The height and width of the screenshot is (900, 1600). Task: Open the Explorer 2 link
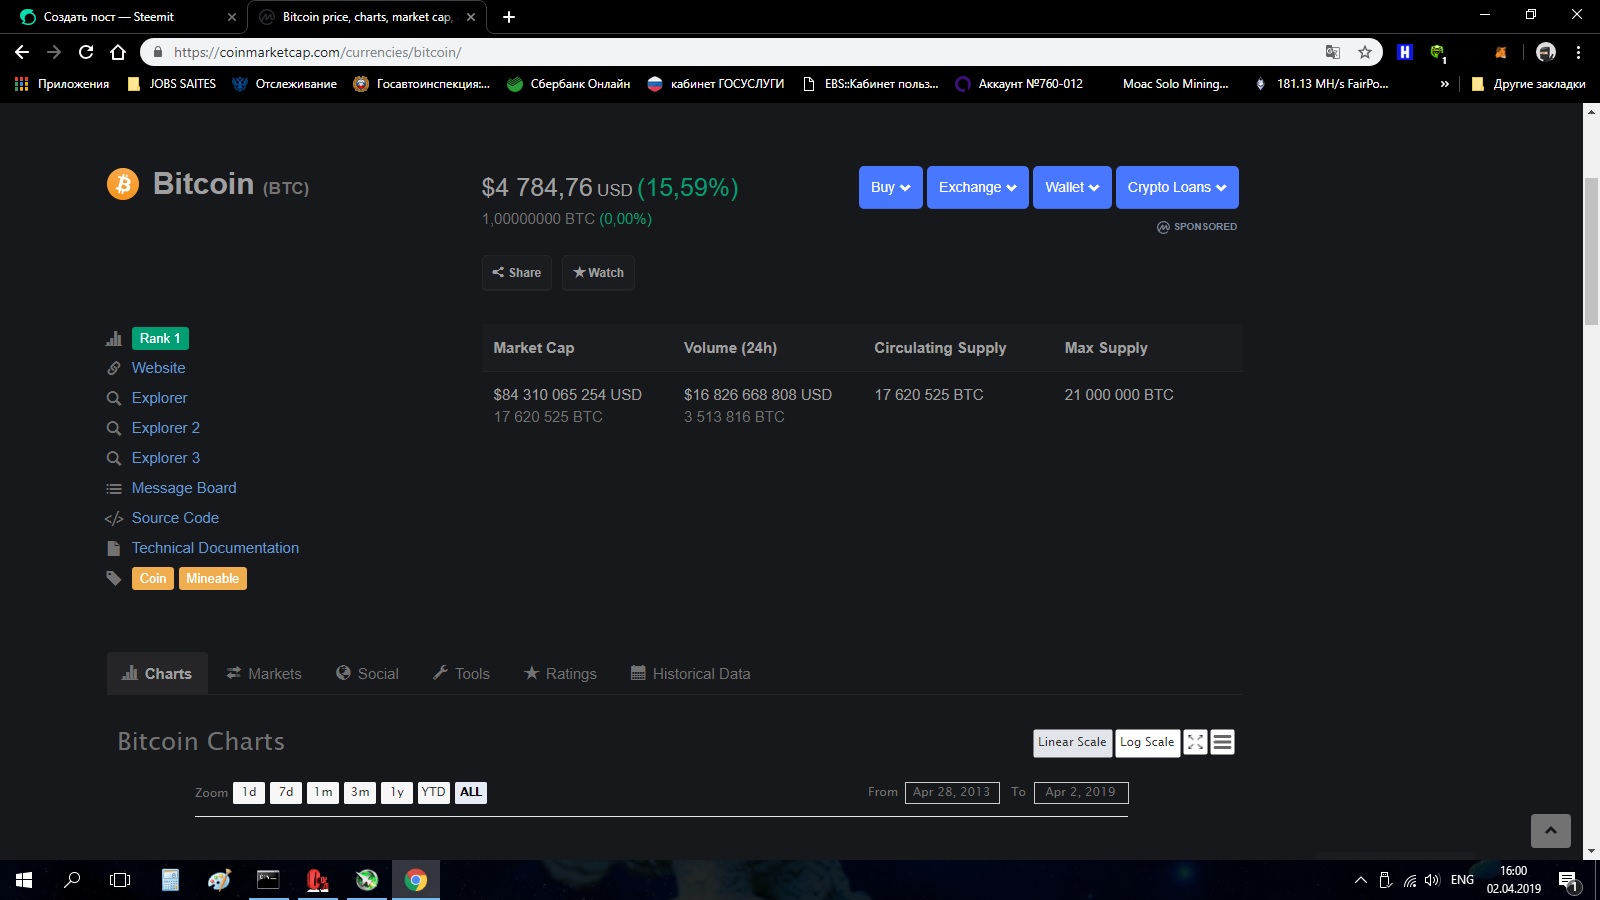[165, 428]
